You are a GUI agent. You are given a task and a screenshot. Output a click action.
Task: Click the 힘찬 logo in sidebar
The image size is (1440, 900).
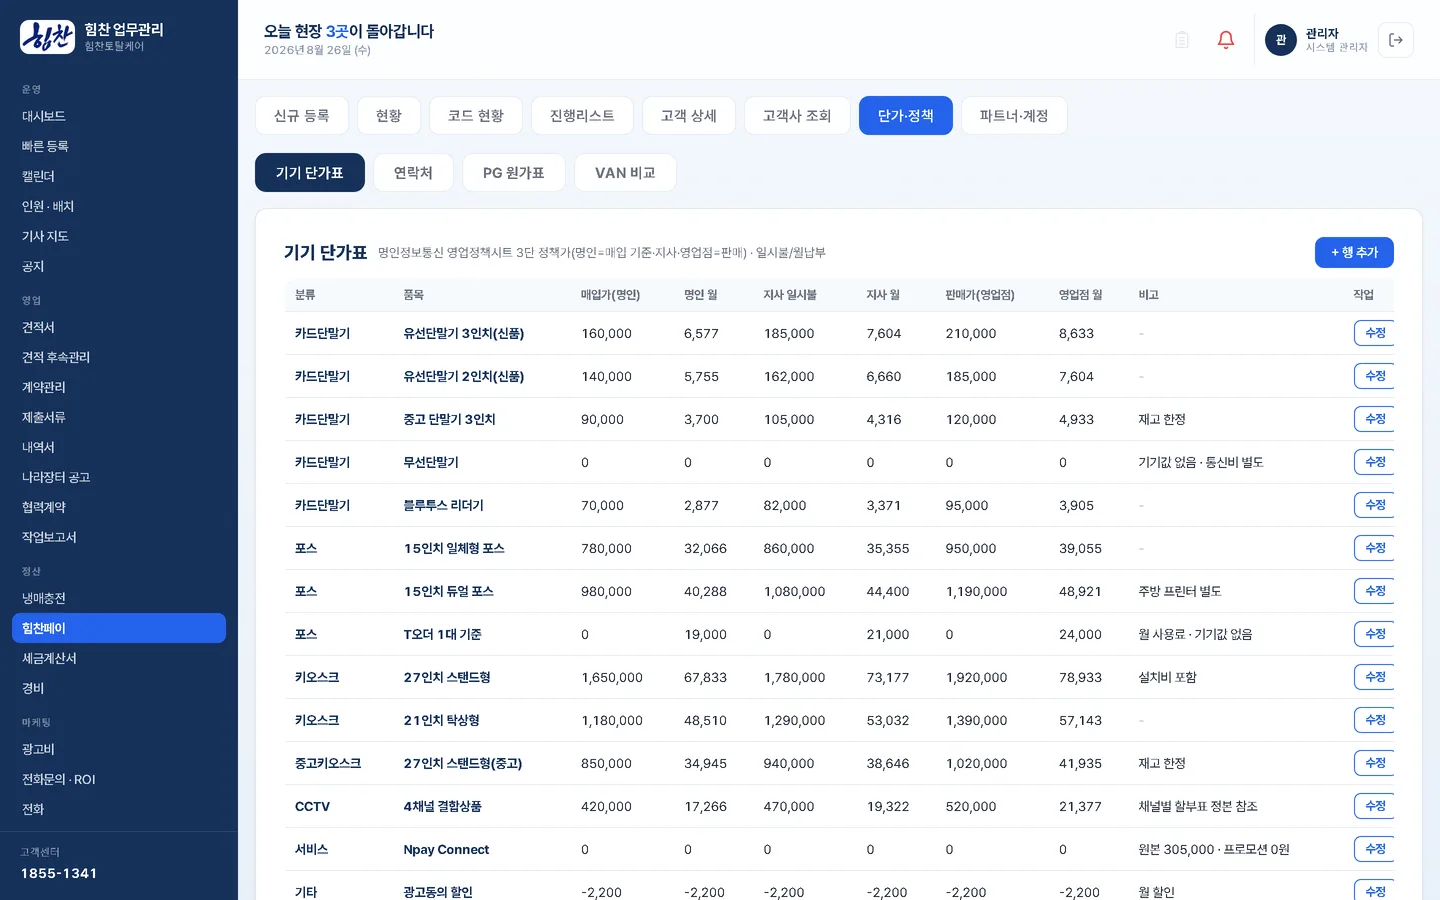(x=47, y=37)
